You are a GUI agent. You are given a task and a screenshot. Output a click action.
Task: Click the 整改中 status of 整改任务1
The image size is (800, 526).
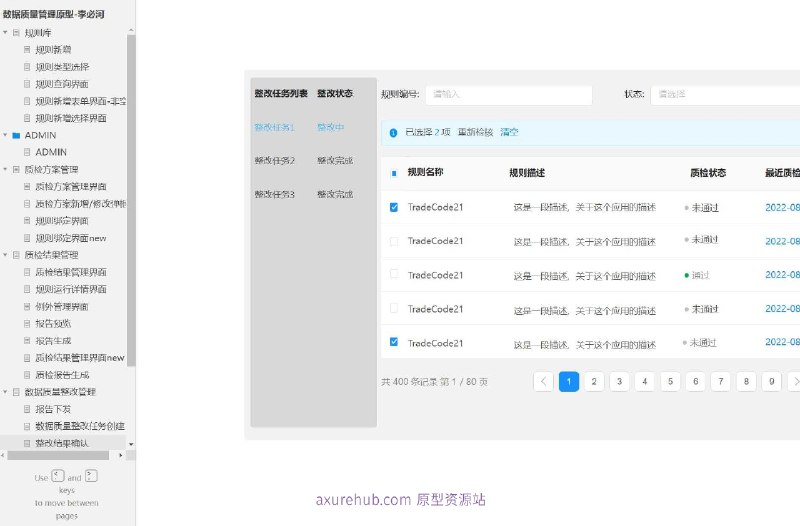pos(331,127)
